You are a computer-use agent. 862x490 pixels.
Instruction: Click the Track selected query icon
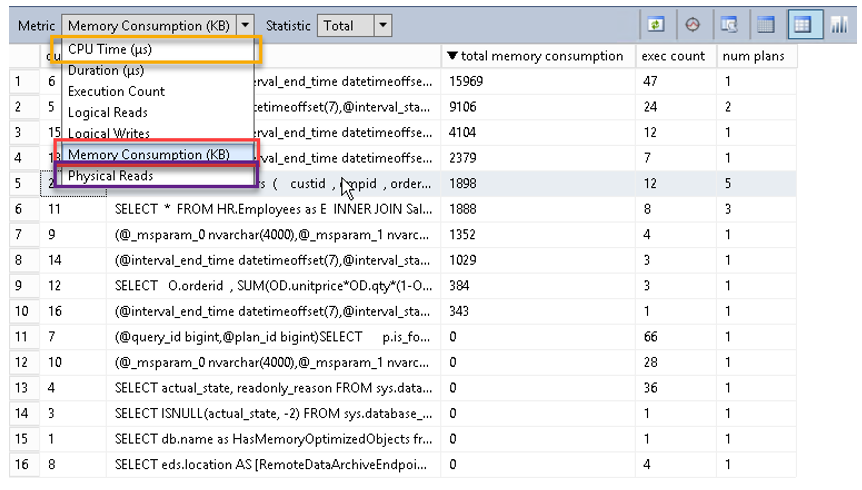point(692,26)
